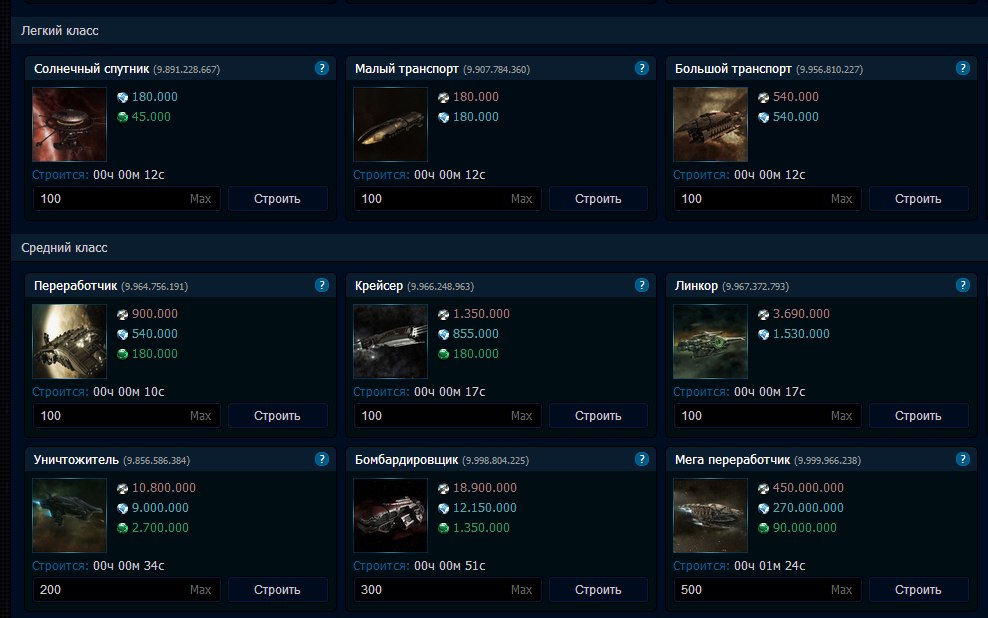Open help icon for Линкор
The width and height of the screenshot is (988, 618).
(x=962, y=285)
